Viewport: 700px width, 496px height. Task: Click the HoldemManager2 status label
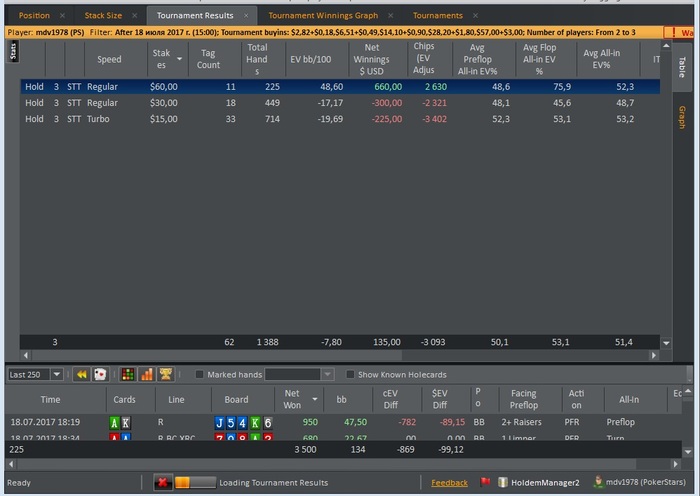click(545, 483)
